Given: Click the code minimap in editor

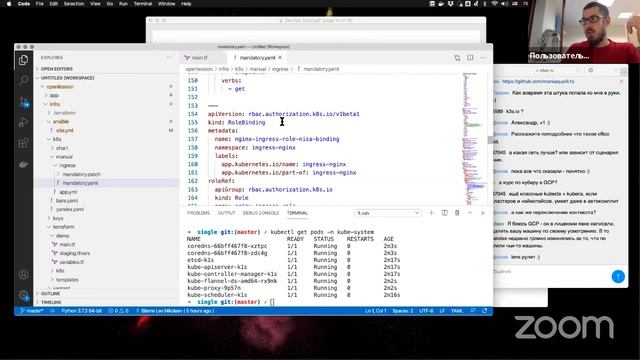Looking at the screenshot, I should tap(473, 139).
